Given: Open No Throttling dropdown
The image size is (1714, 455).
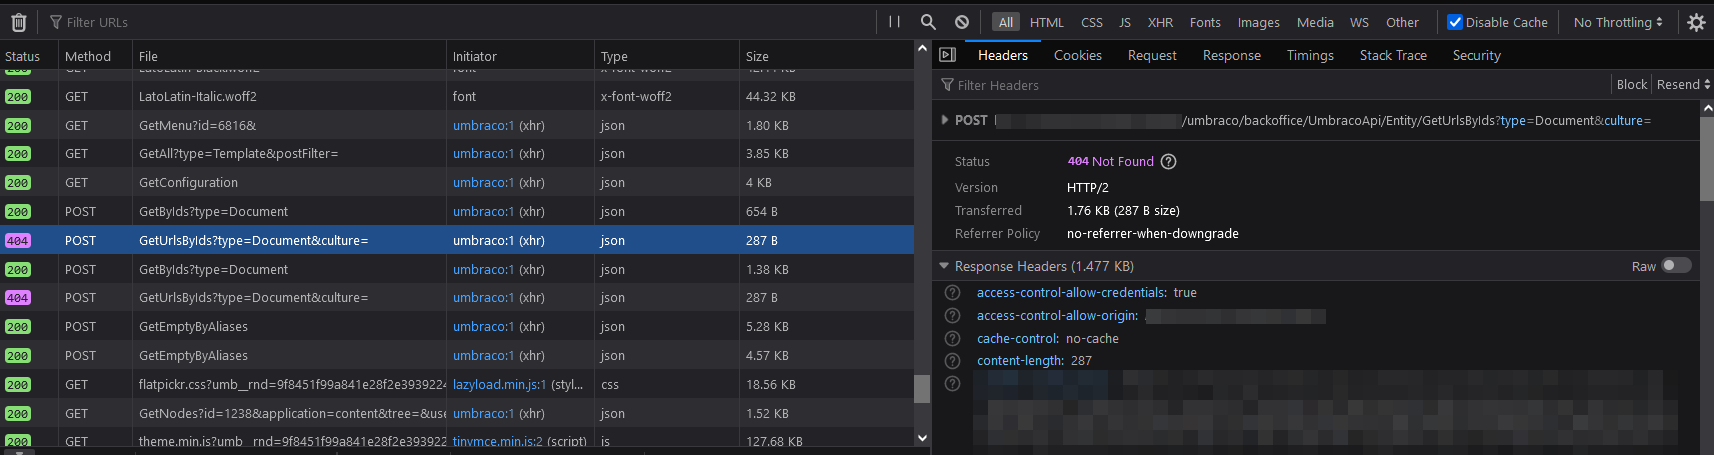Looking at the screenshot, I should coord(1617,22).
